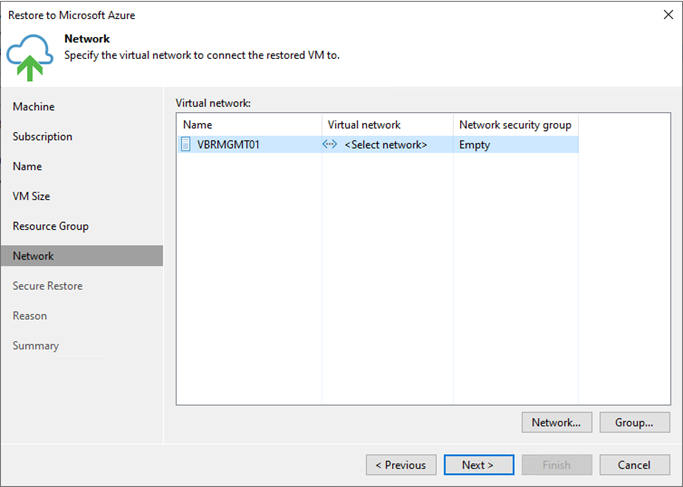Click the Group... button
Screen dimensions: 683x487
click(x=634, y=423)
